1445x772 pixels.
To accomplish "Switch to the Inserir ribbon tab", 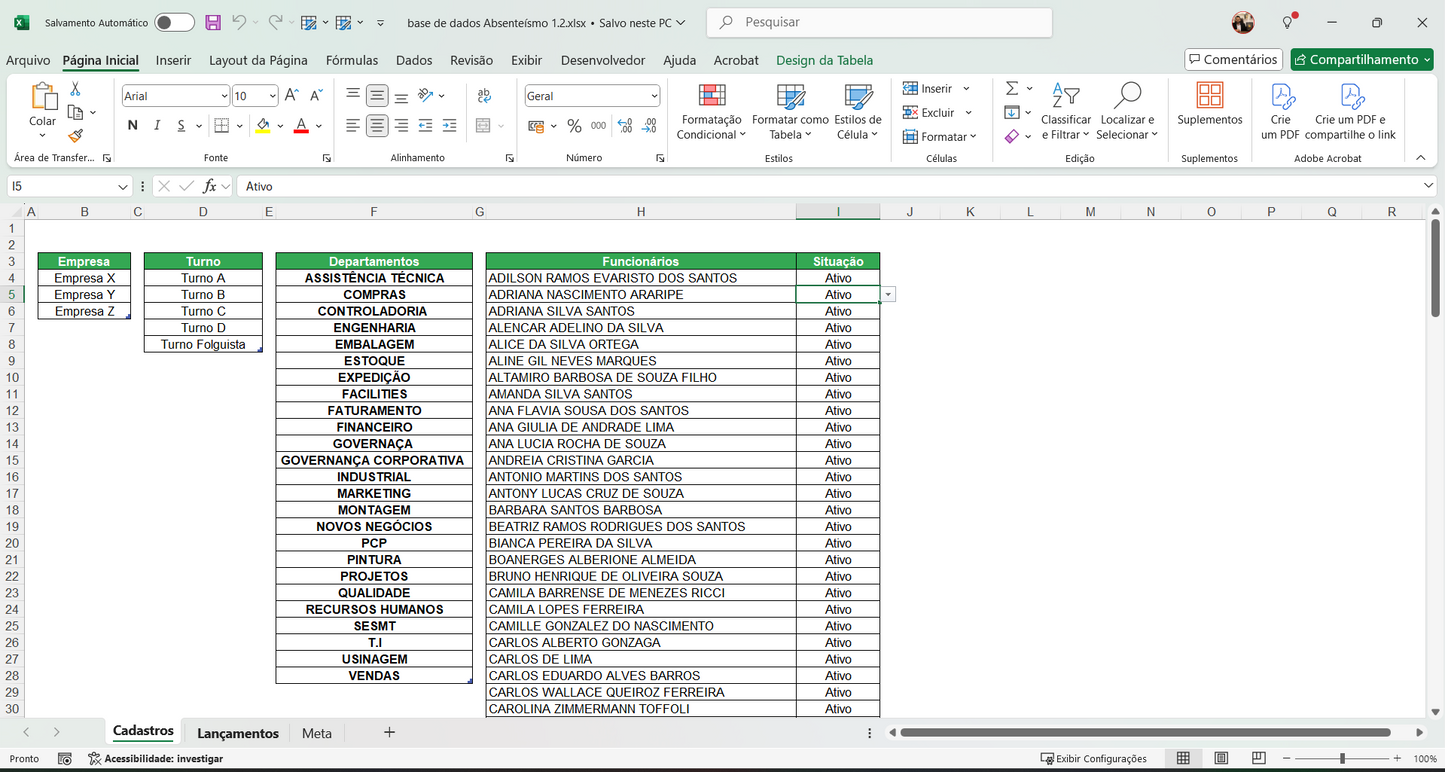I will click(x=173, y=60).
